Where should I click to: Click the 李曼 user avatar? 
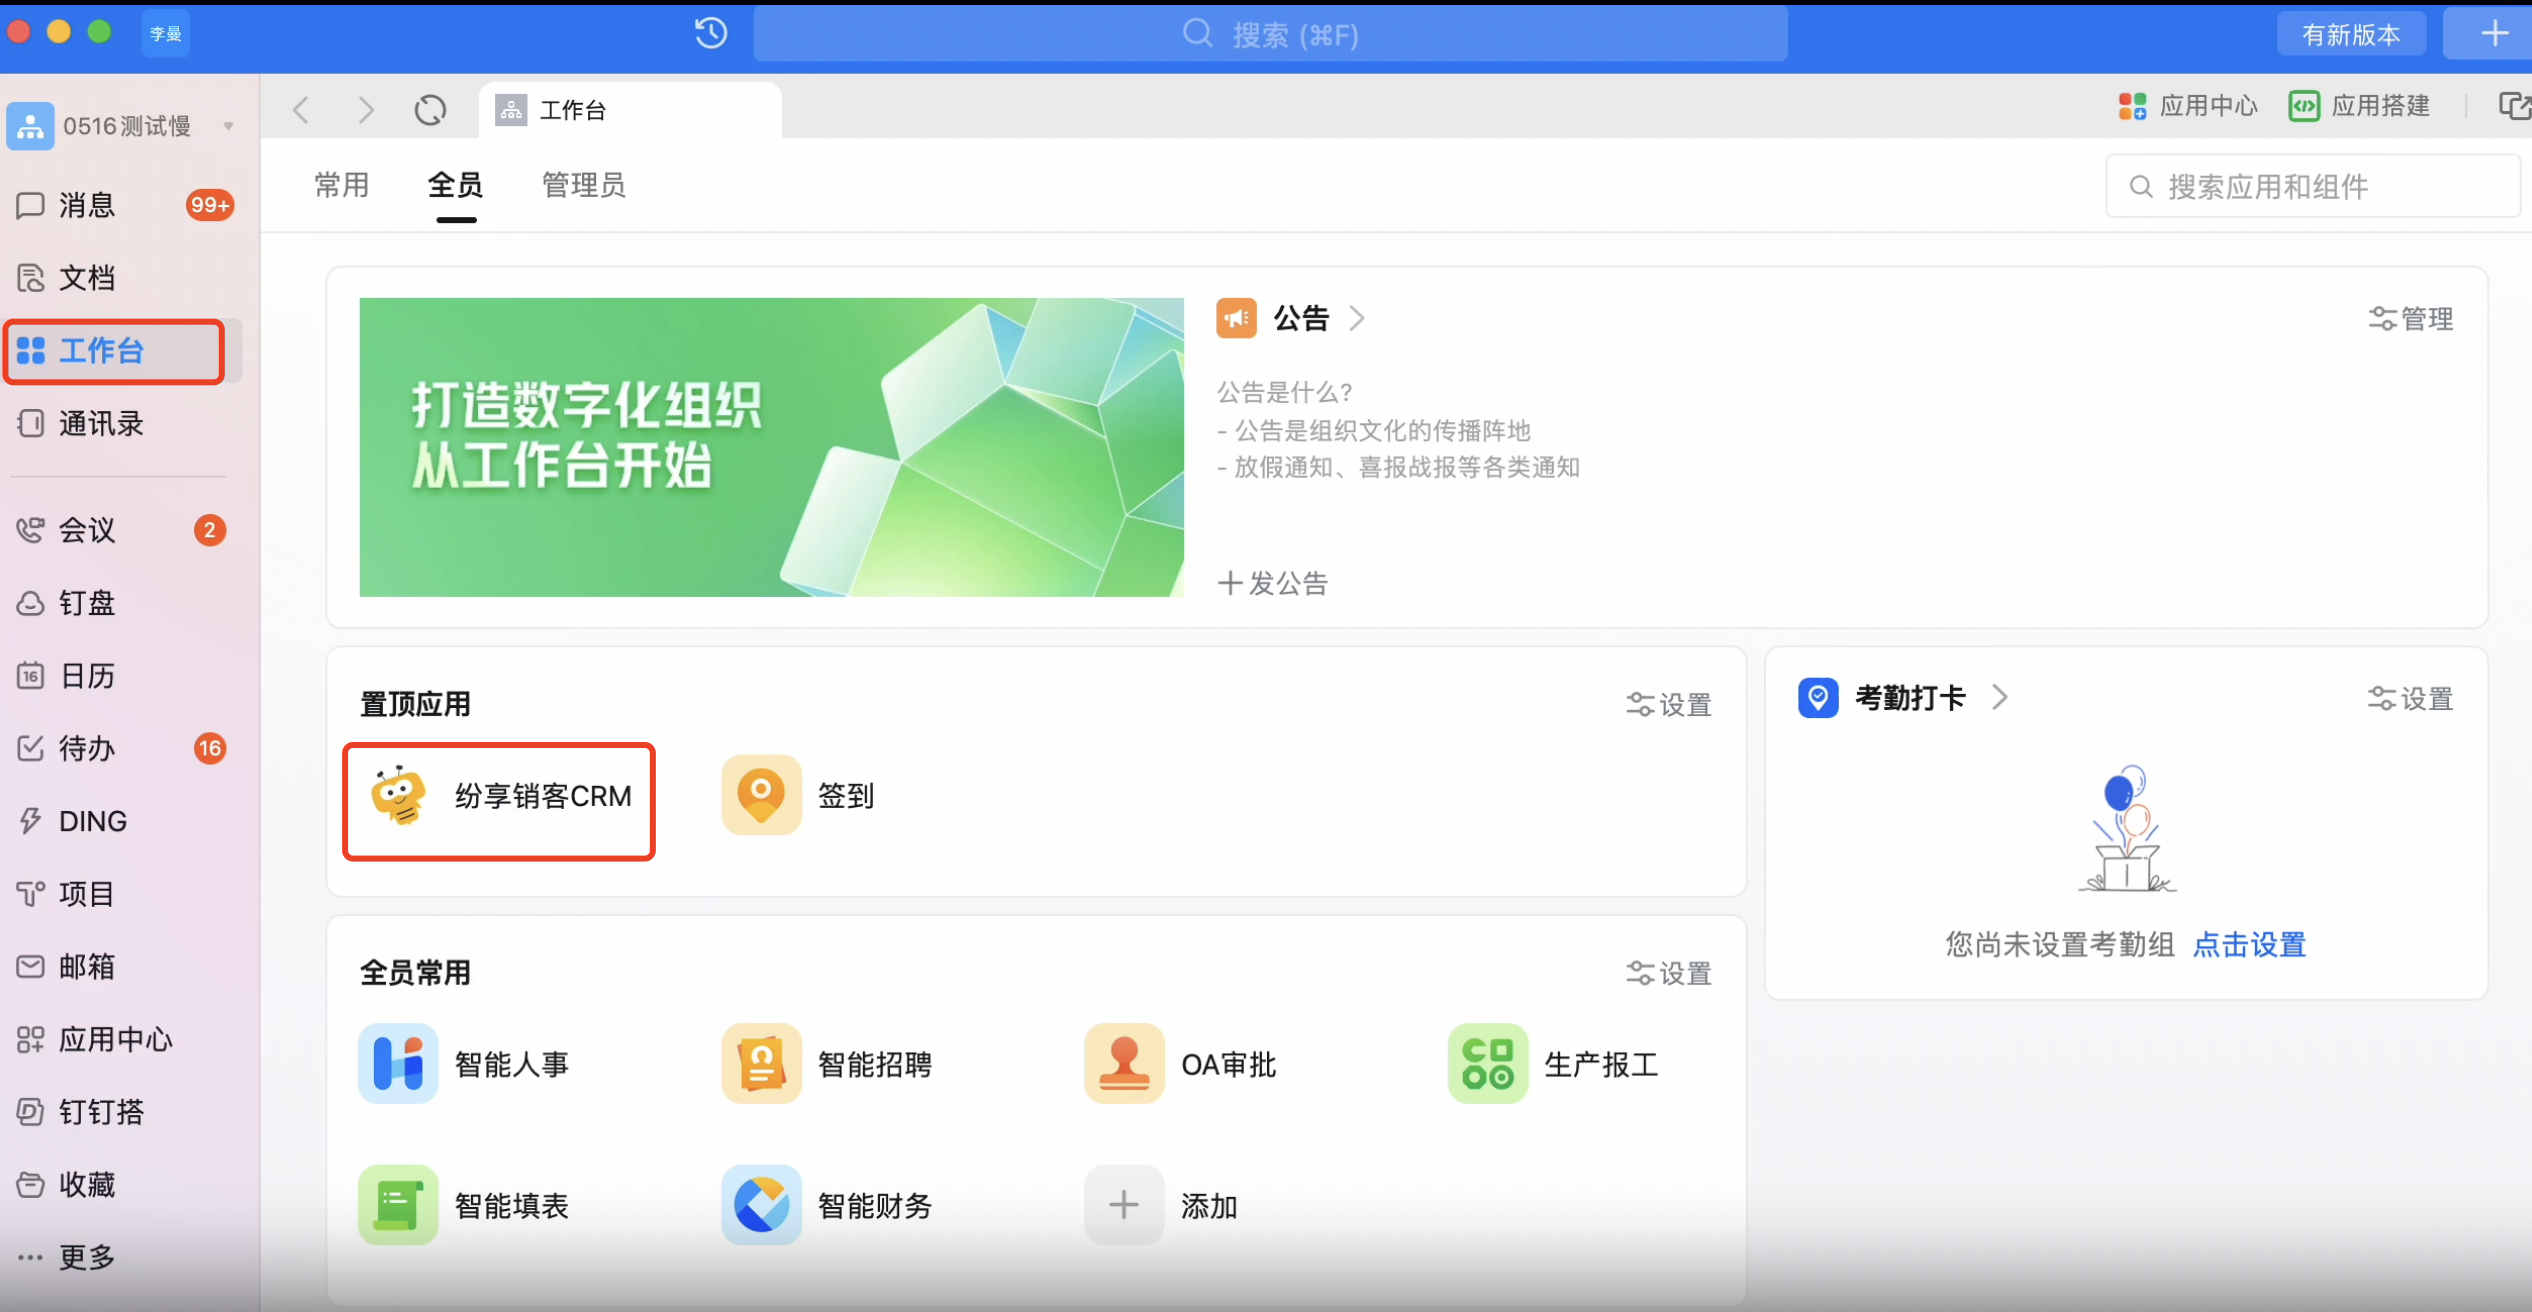166,33
